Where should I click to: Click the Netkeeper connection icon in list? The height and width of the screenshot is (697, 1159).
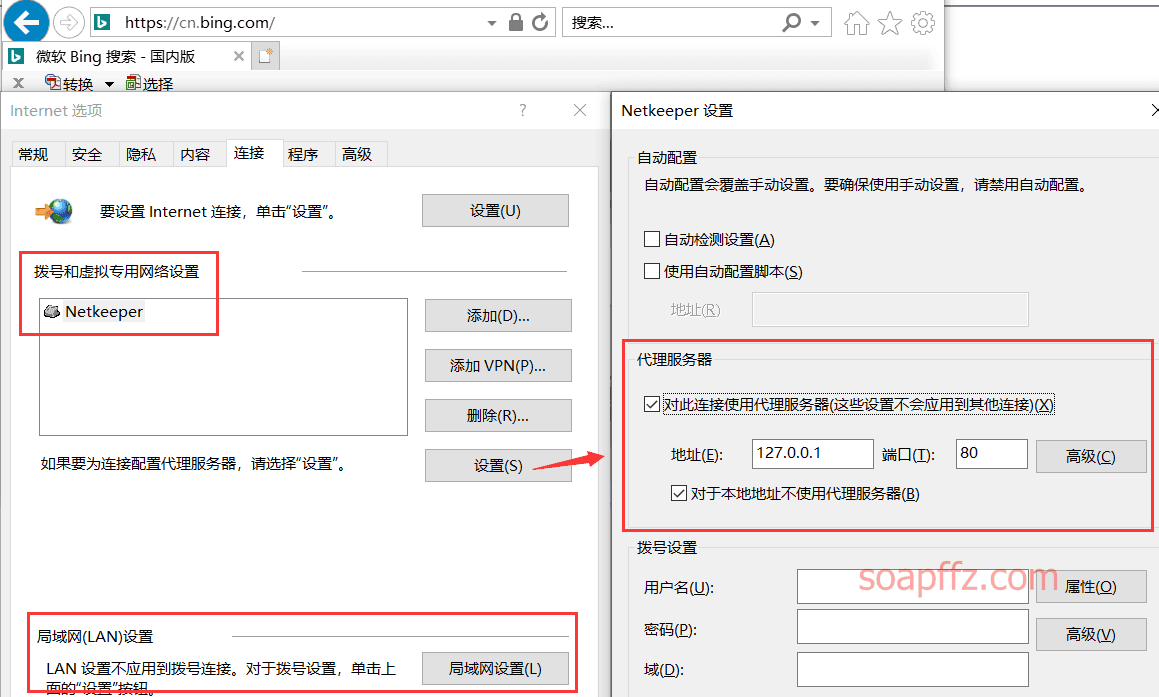point(52,312)
